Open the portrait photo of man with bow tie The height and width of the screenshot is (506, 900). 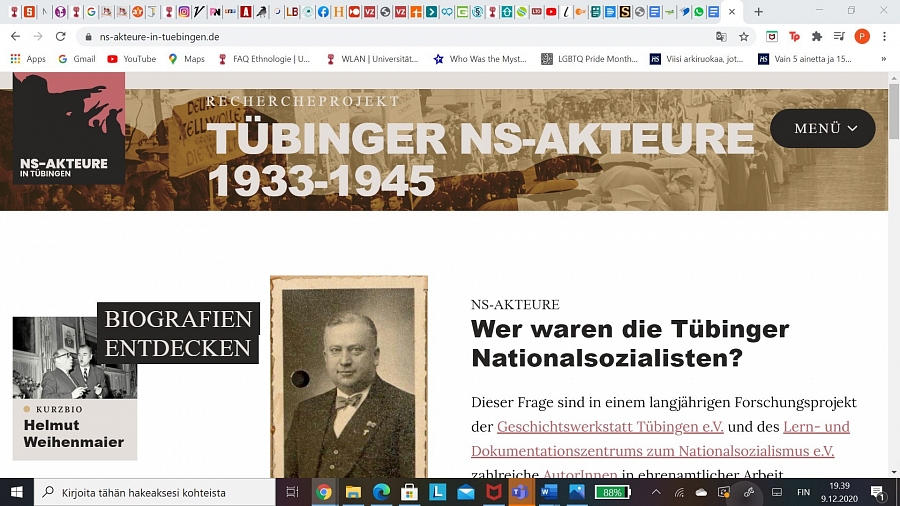coord(349,377)
